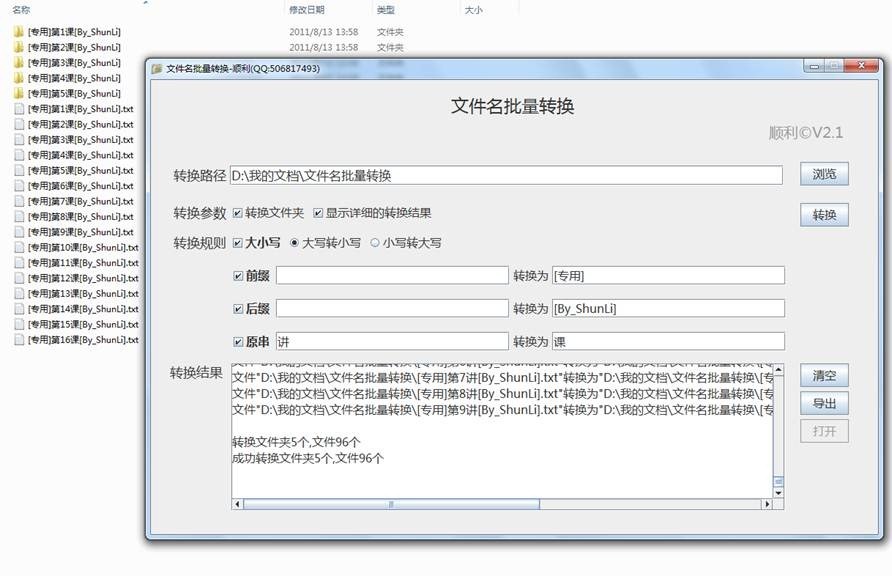Click file icon of [专用]第2课[By_ShunLi].txt
The height and width of the screenshot is (576, 892).
(19, 124)
